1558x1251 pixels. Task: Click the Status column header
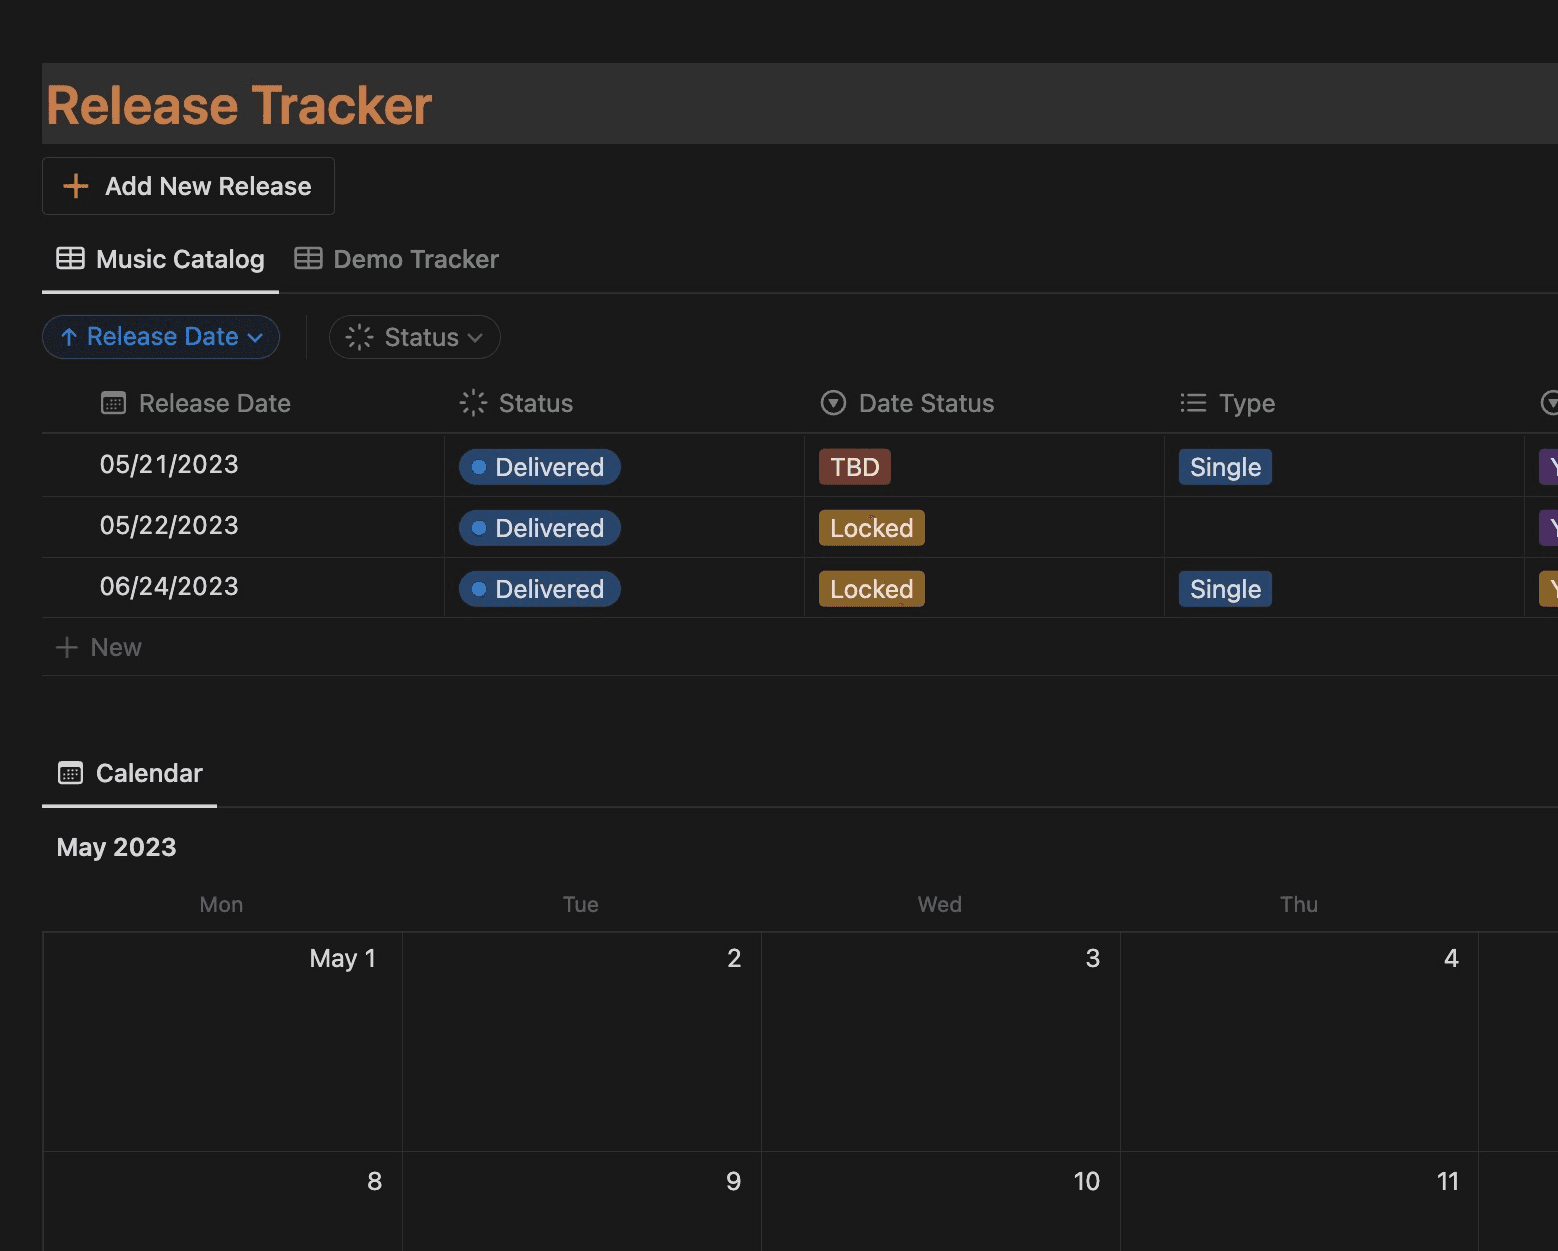tap(516, 403)
